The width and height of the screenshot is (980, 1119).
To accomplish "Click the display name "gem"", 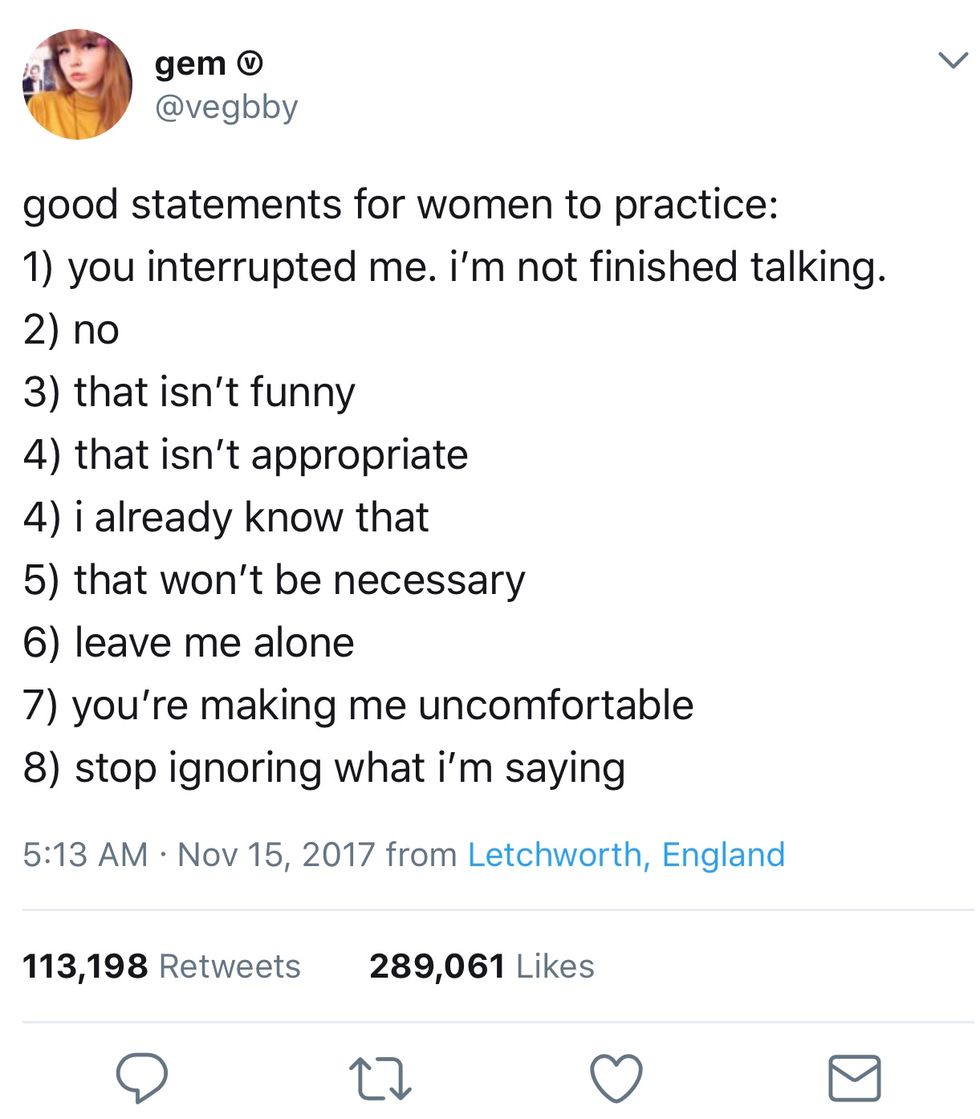I will 190,64.
